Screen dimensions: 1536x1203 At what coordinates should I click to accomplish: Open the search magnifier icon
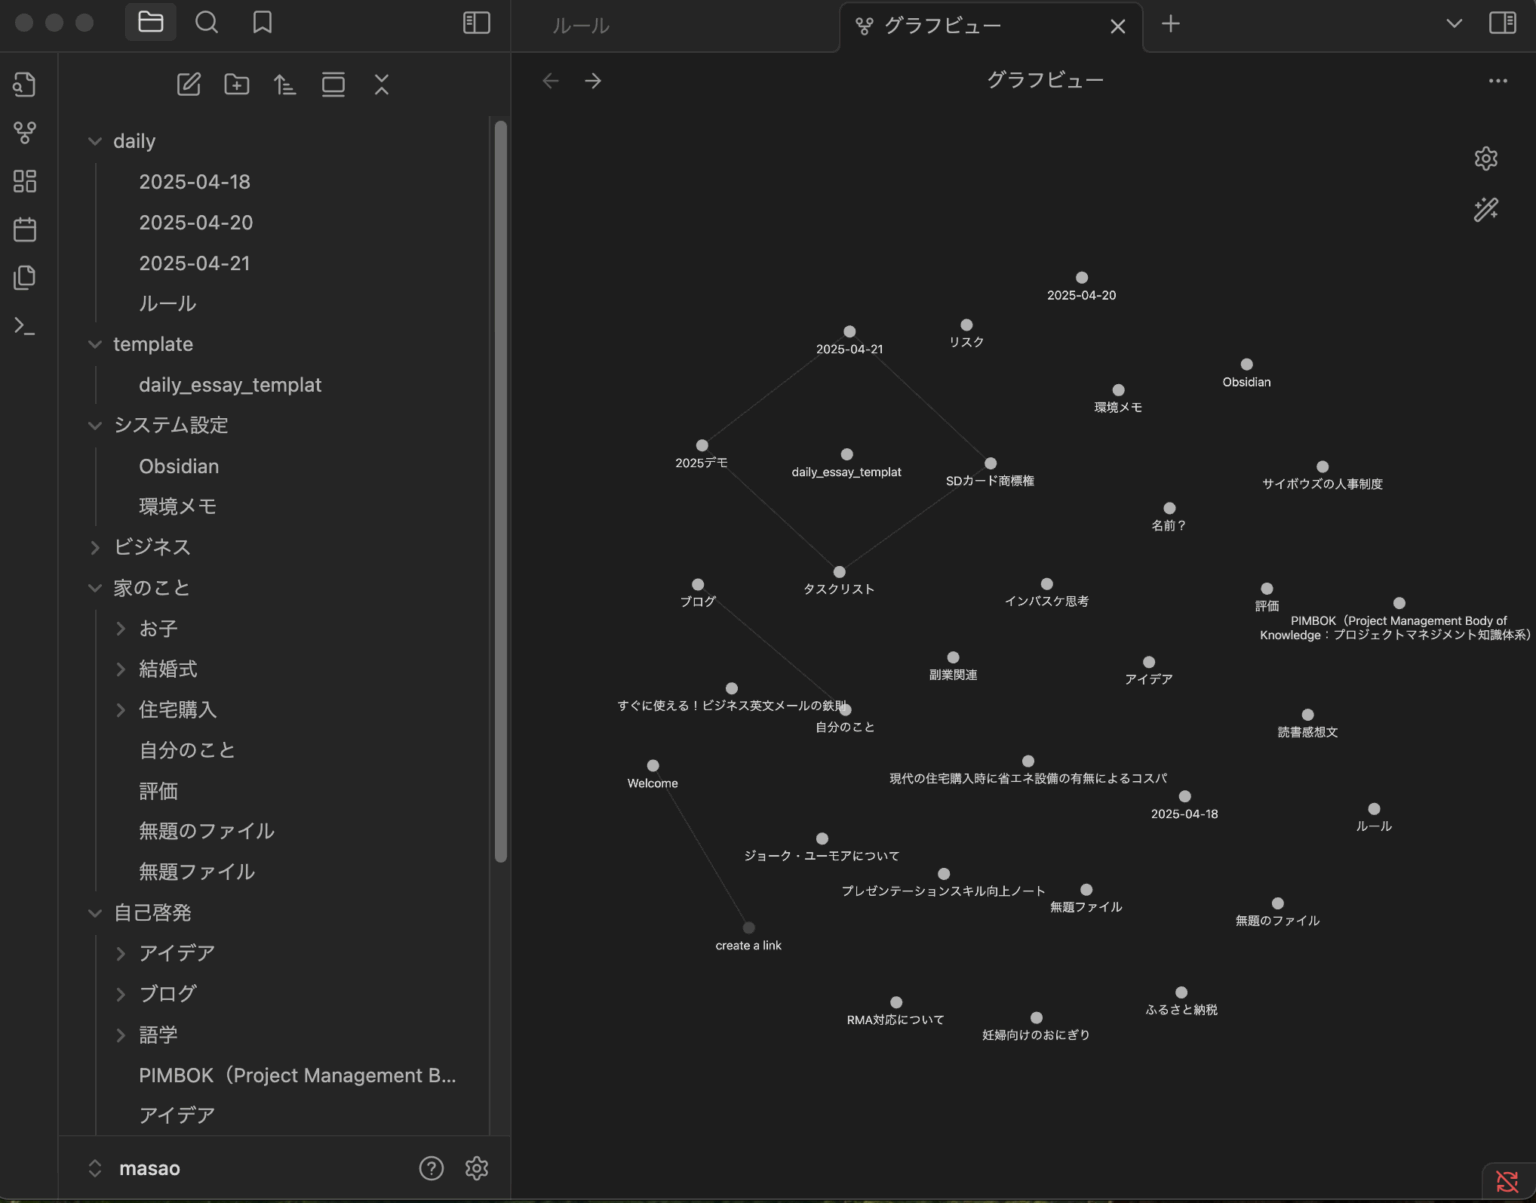click(x=207, y=22)
